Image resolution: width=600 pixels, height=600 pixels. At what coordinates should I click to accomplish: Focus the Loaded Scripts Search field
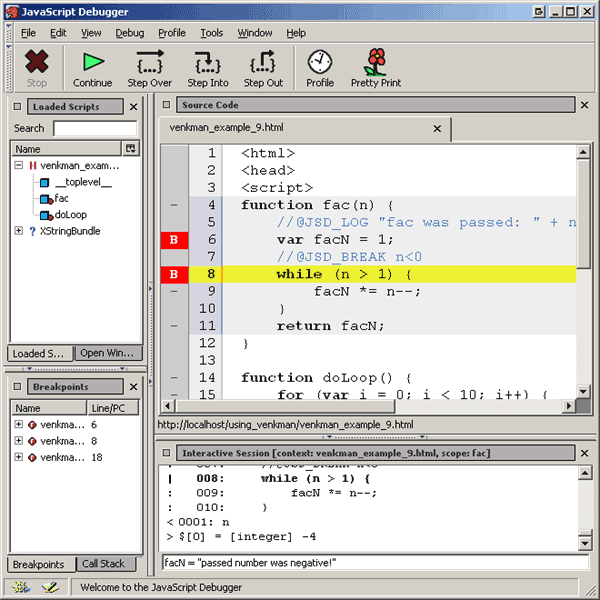click(x=95, y=128)
